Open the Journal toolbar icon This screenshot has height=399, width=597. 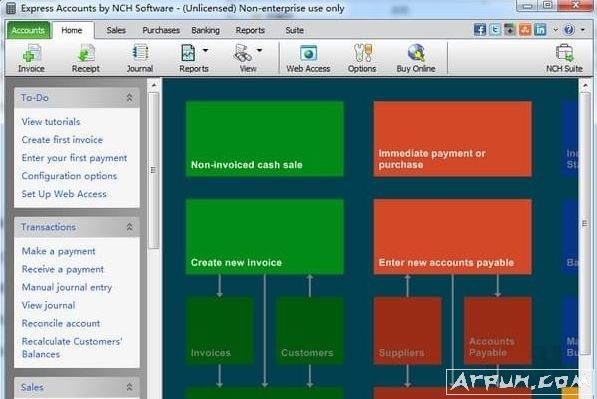[x=140, y=53]
